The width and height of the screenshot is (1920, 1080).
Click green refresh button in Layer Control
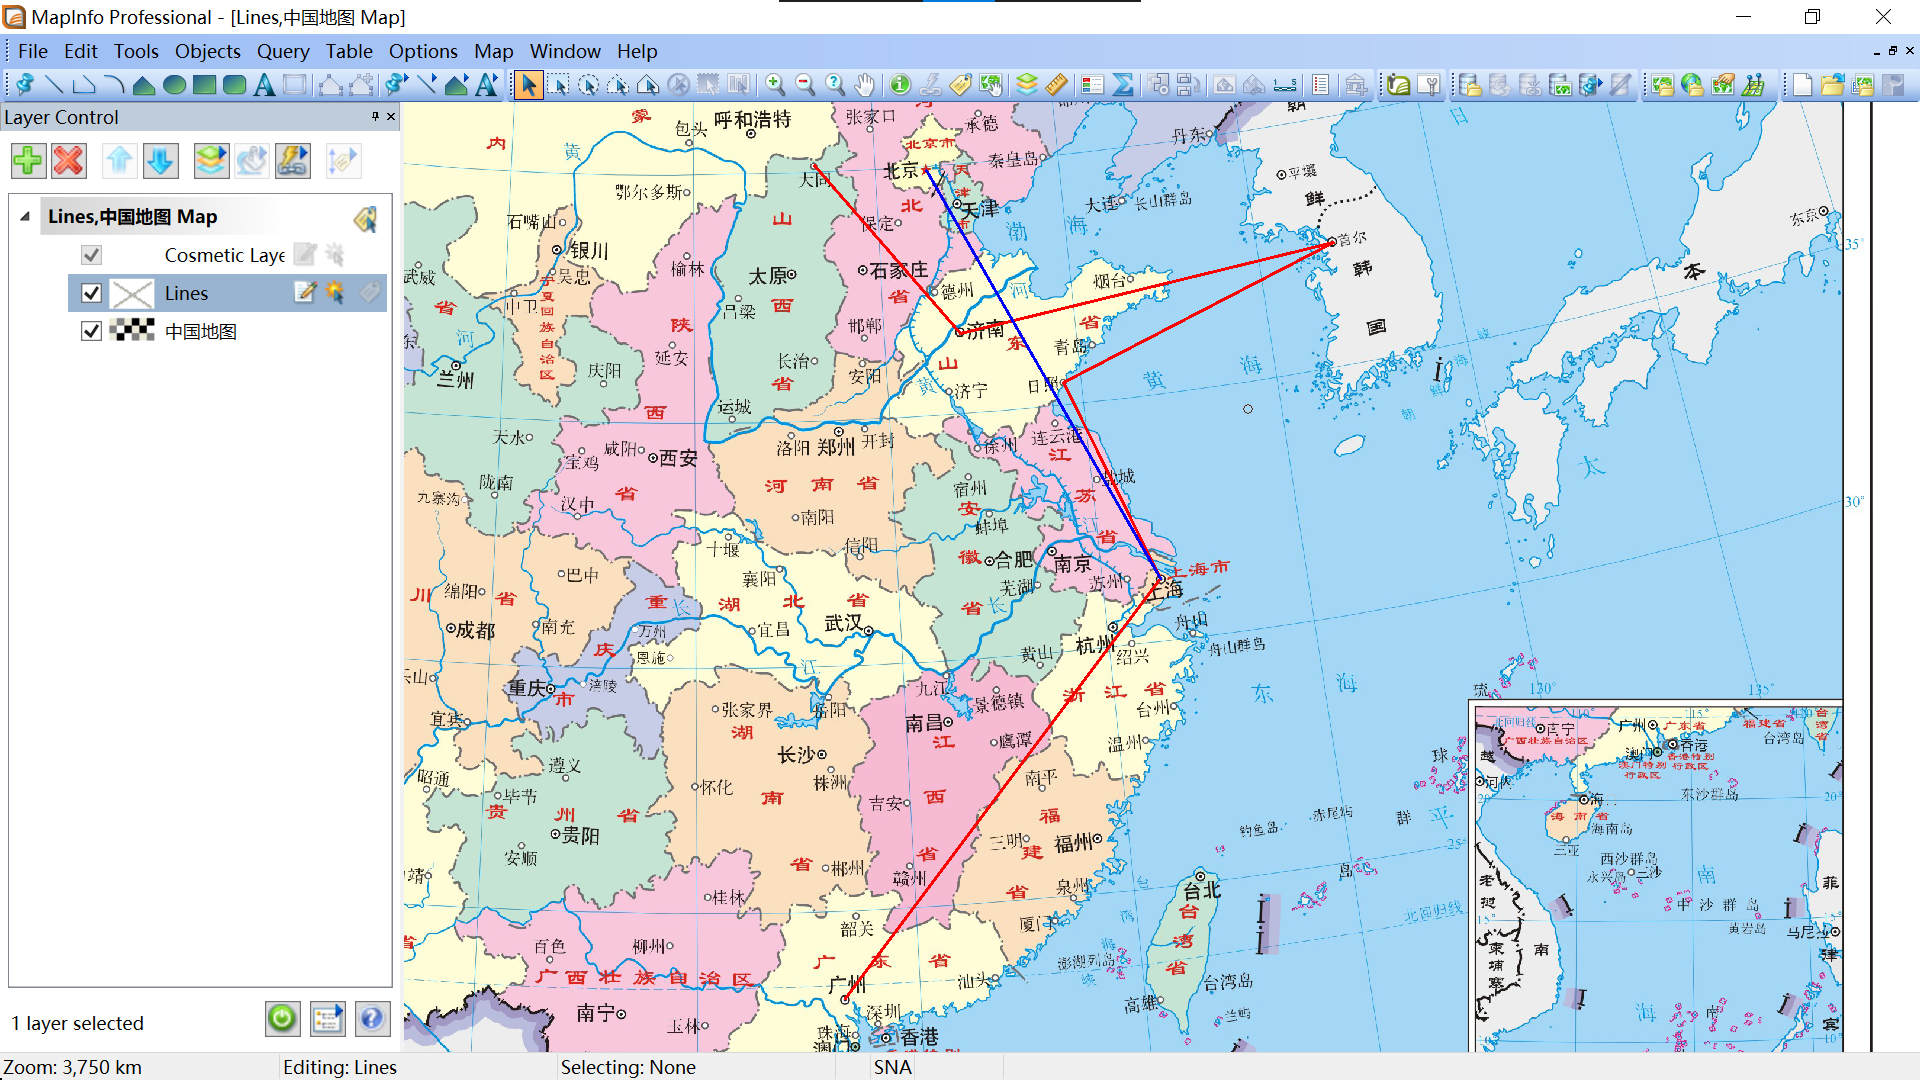coord(282,1019)
